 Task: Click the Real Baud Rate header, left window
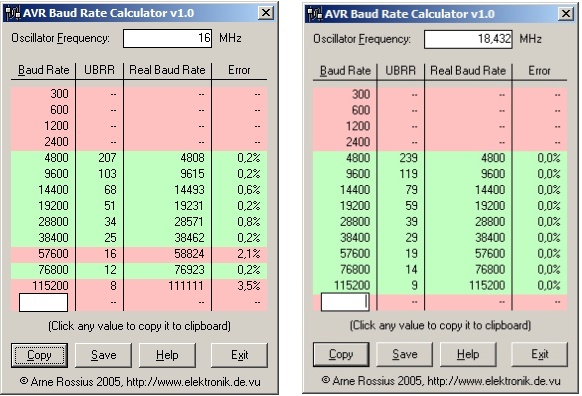(167, 70)
